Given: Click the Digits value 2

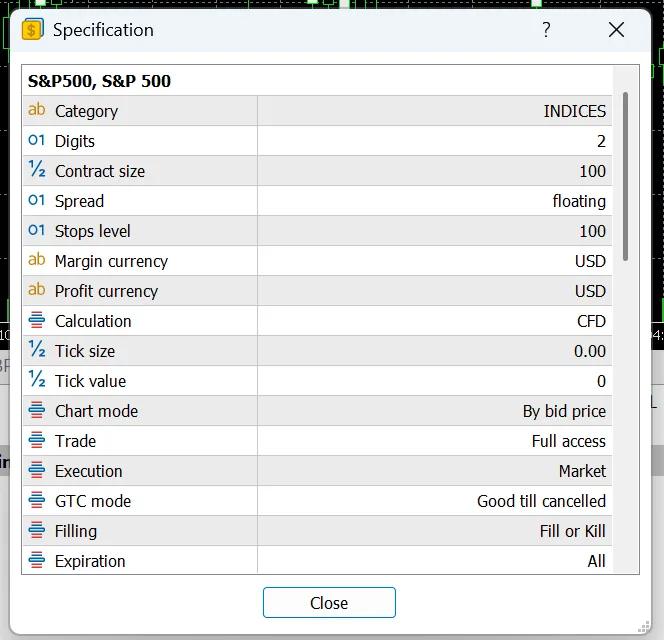Looking at the screenshot, I should point(601,141).
